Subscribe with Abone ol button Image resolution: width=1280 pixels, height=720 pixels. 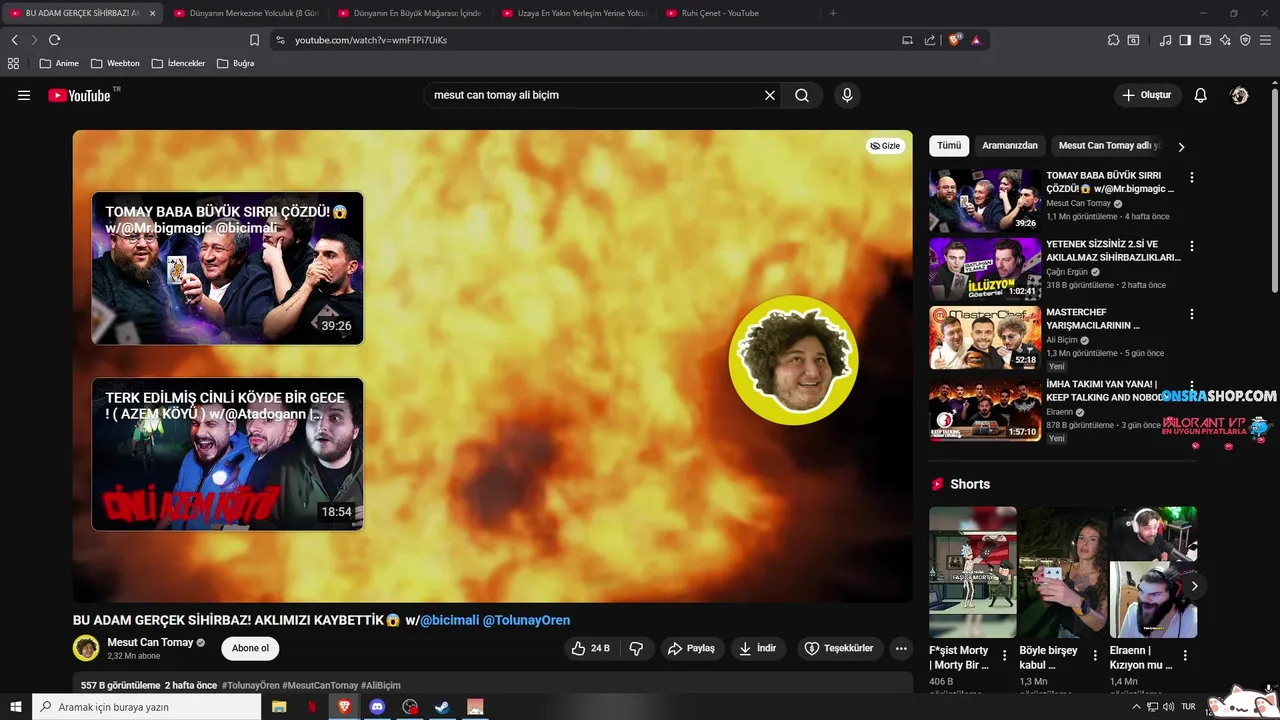click(250, 648)
